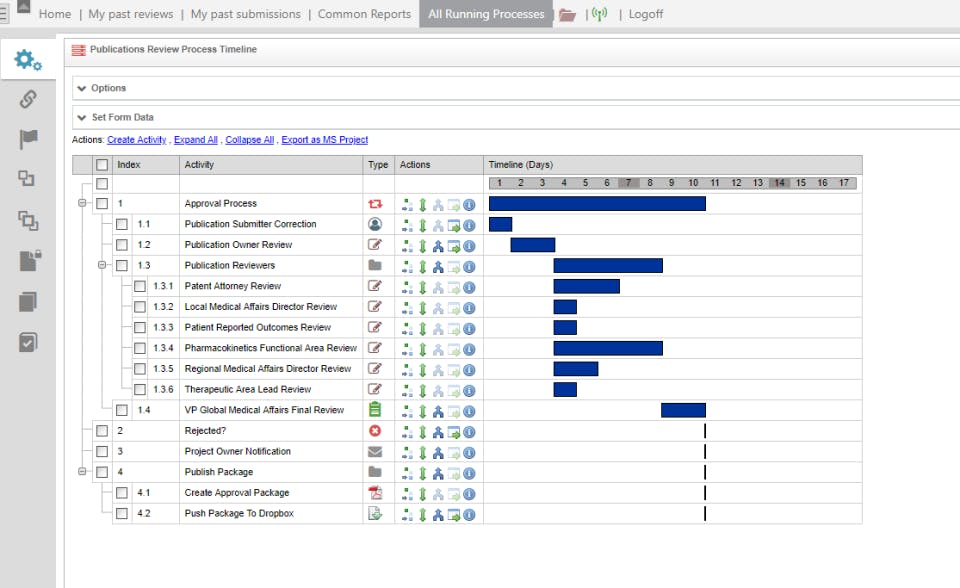Click the red X type icon for Rejected?

(x=375, y=431)
